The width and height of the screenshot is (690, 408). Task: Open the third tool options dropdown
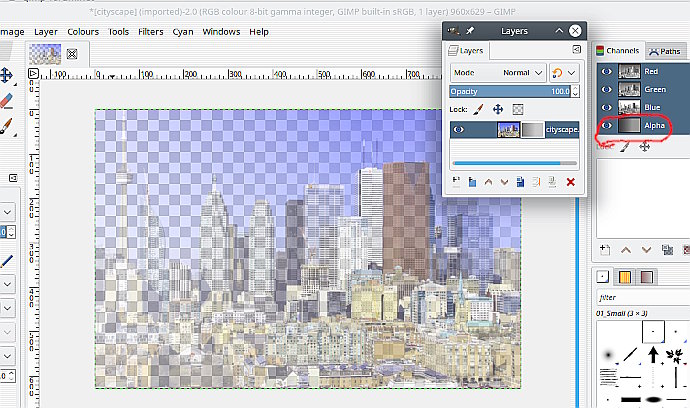pyautogui.click(x=7, y=308)
